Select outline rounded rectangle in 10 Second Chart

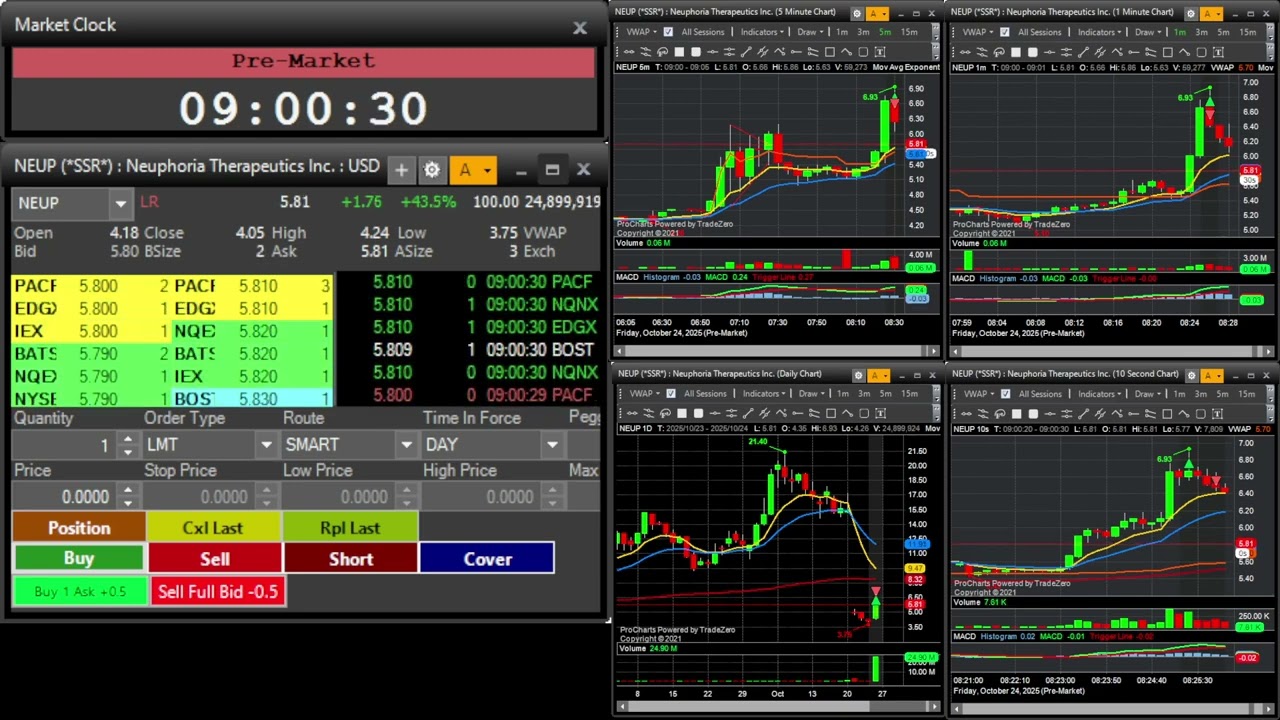click(1200, 412)
